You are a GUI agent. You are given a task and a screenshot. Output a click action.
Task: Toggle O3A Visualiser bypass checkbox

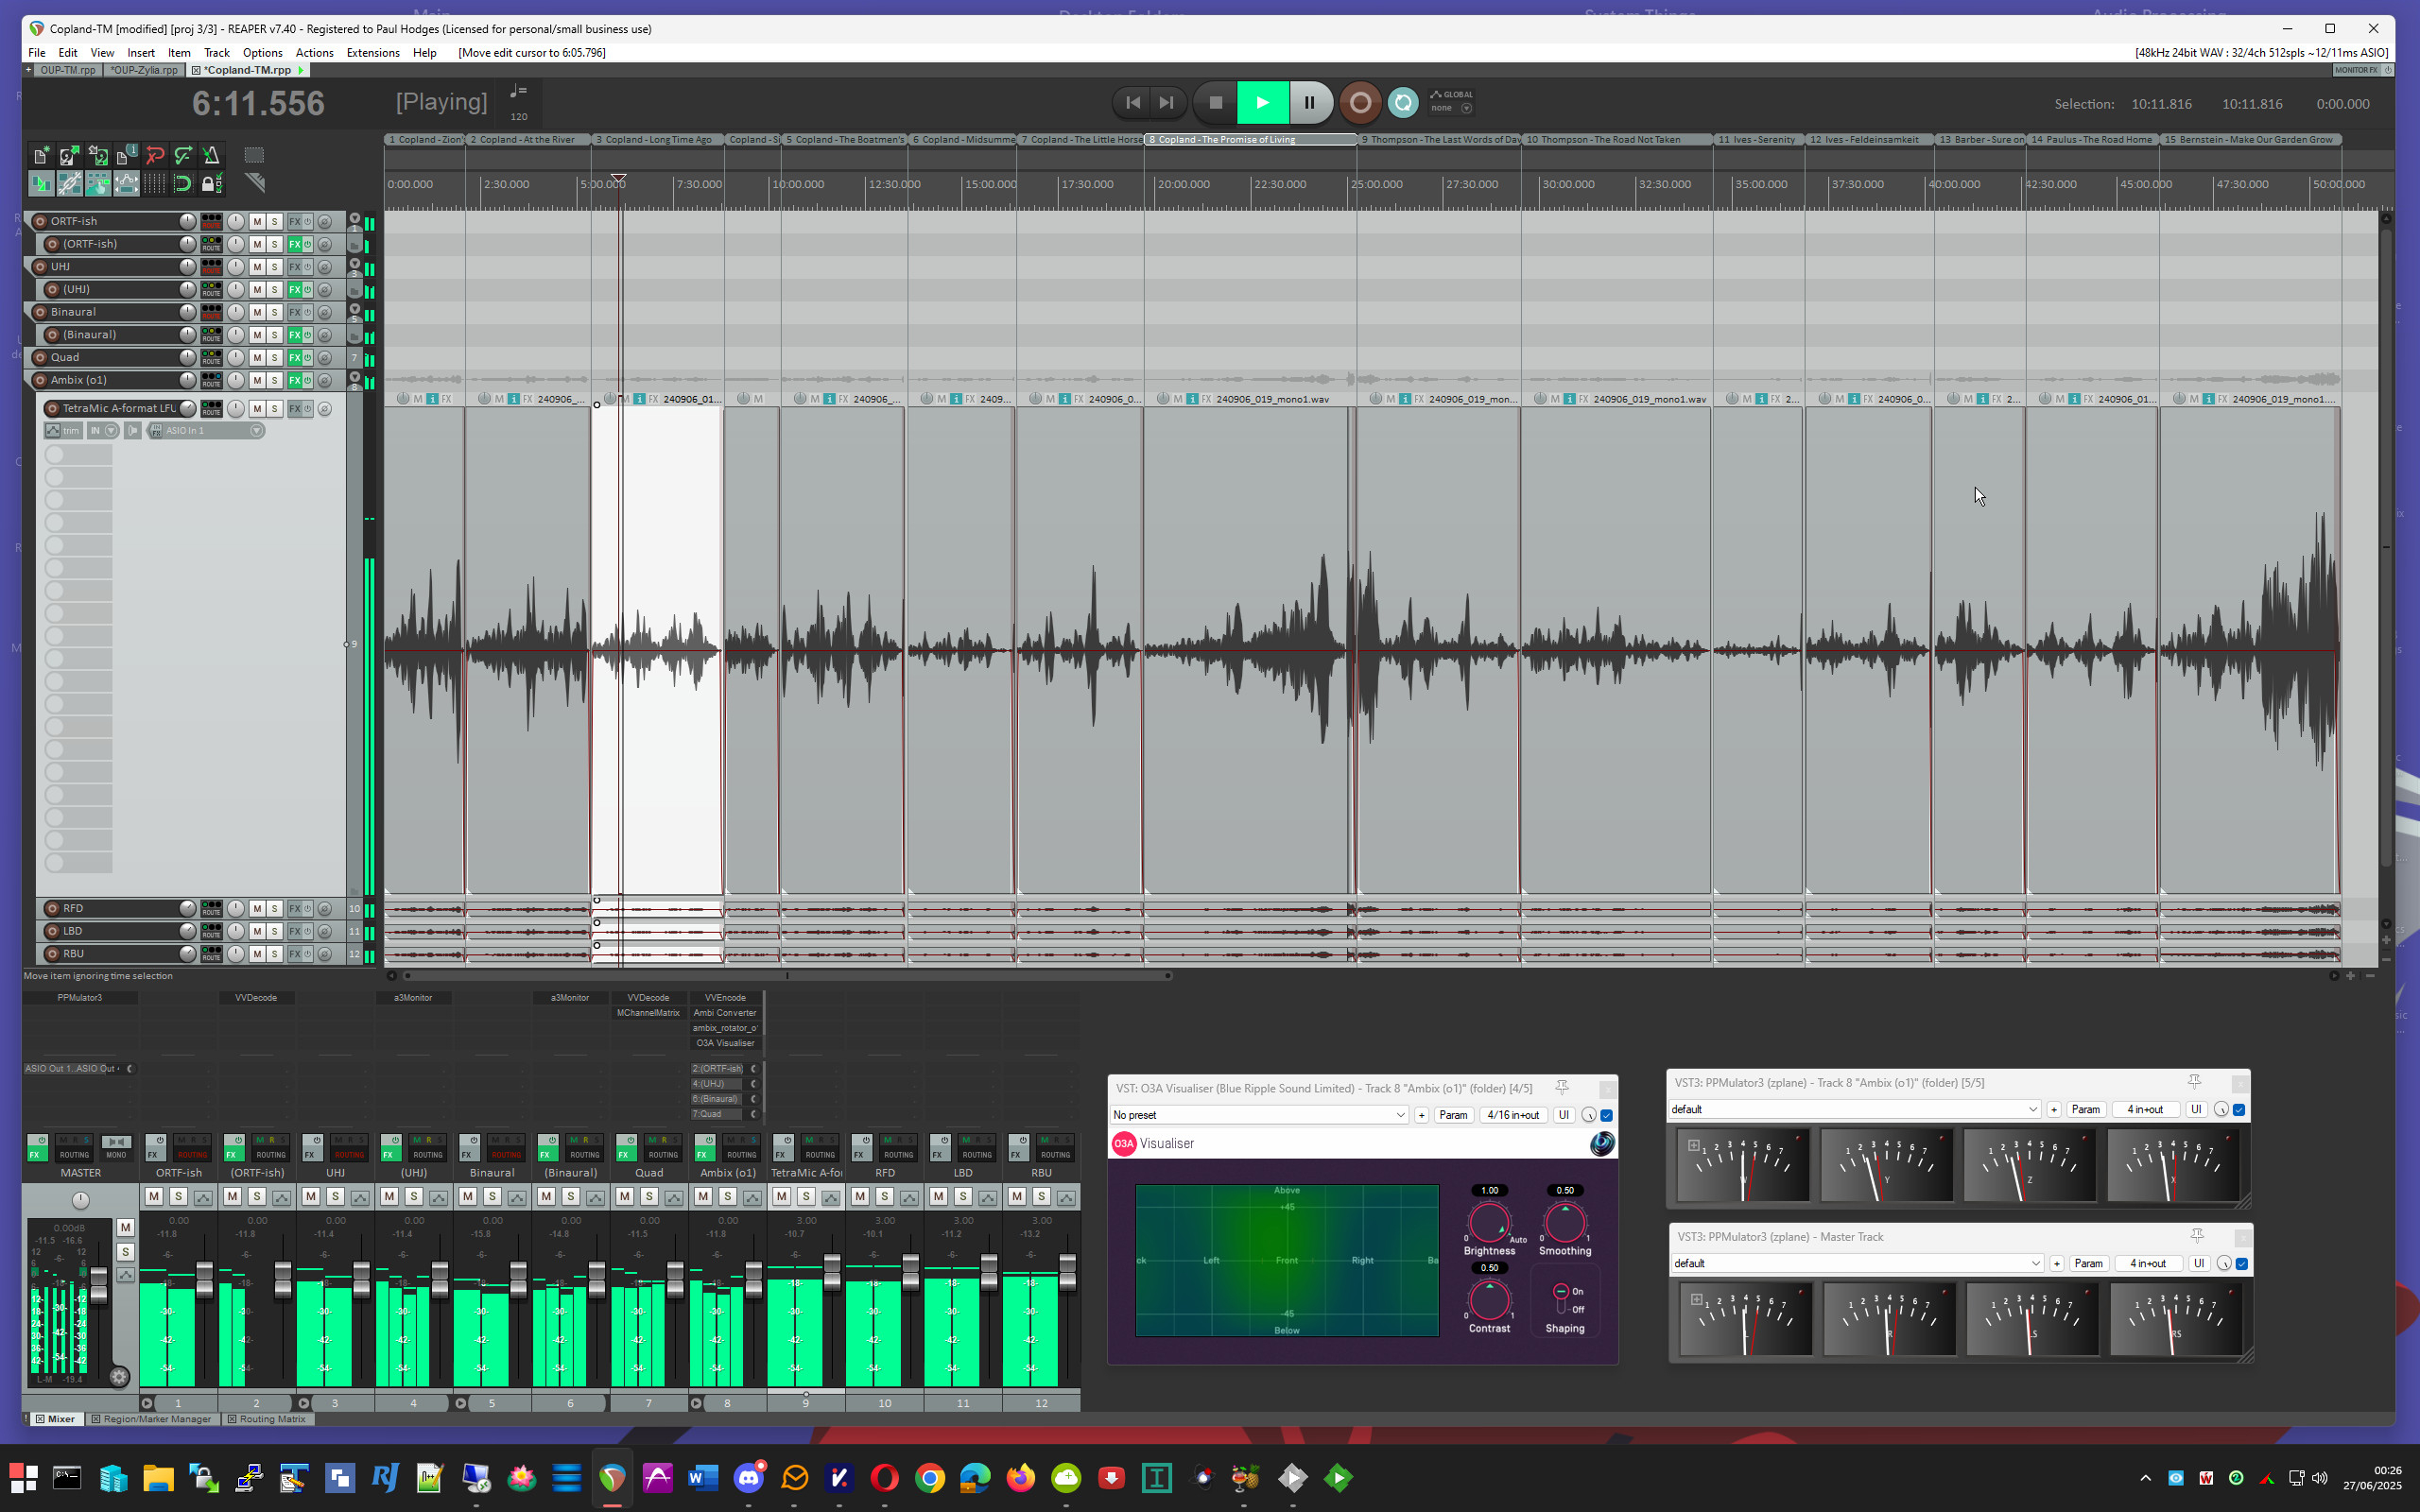(x=1606, y=1115)
